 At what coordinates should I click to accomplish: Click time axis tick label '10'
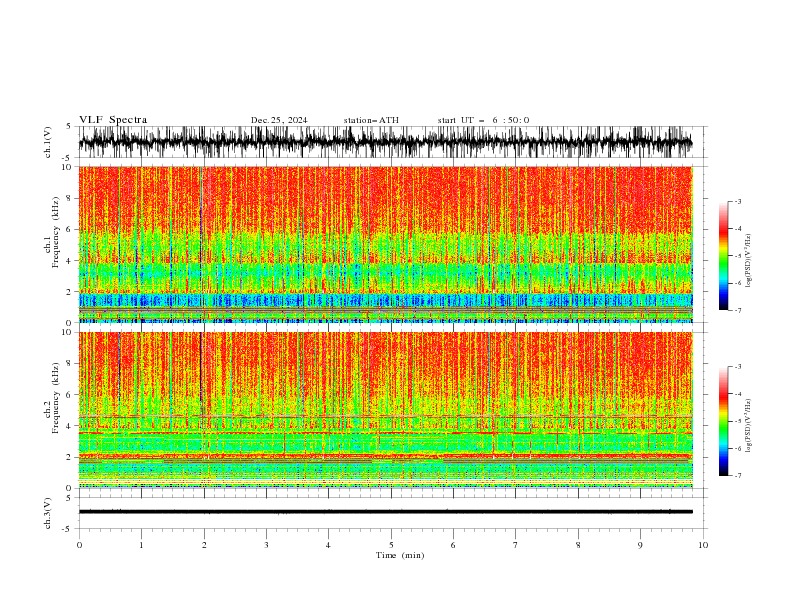pyautogui.click(x=703, y=545)
